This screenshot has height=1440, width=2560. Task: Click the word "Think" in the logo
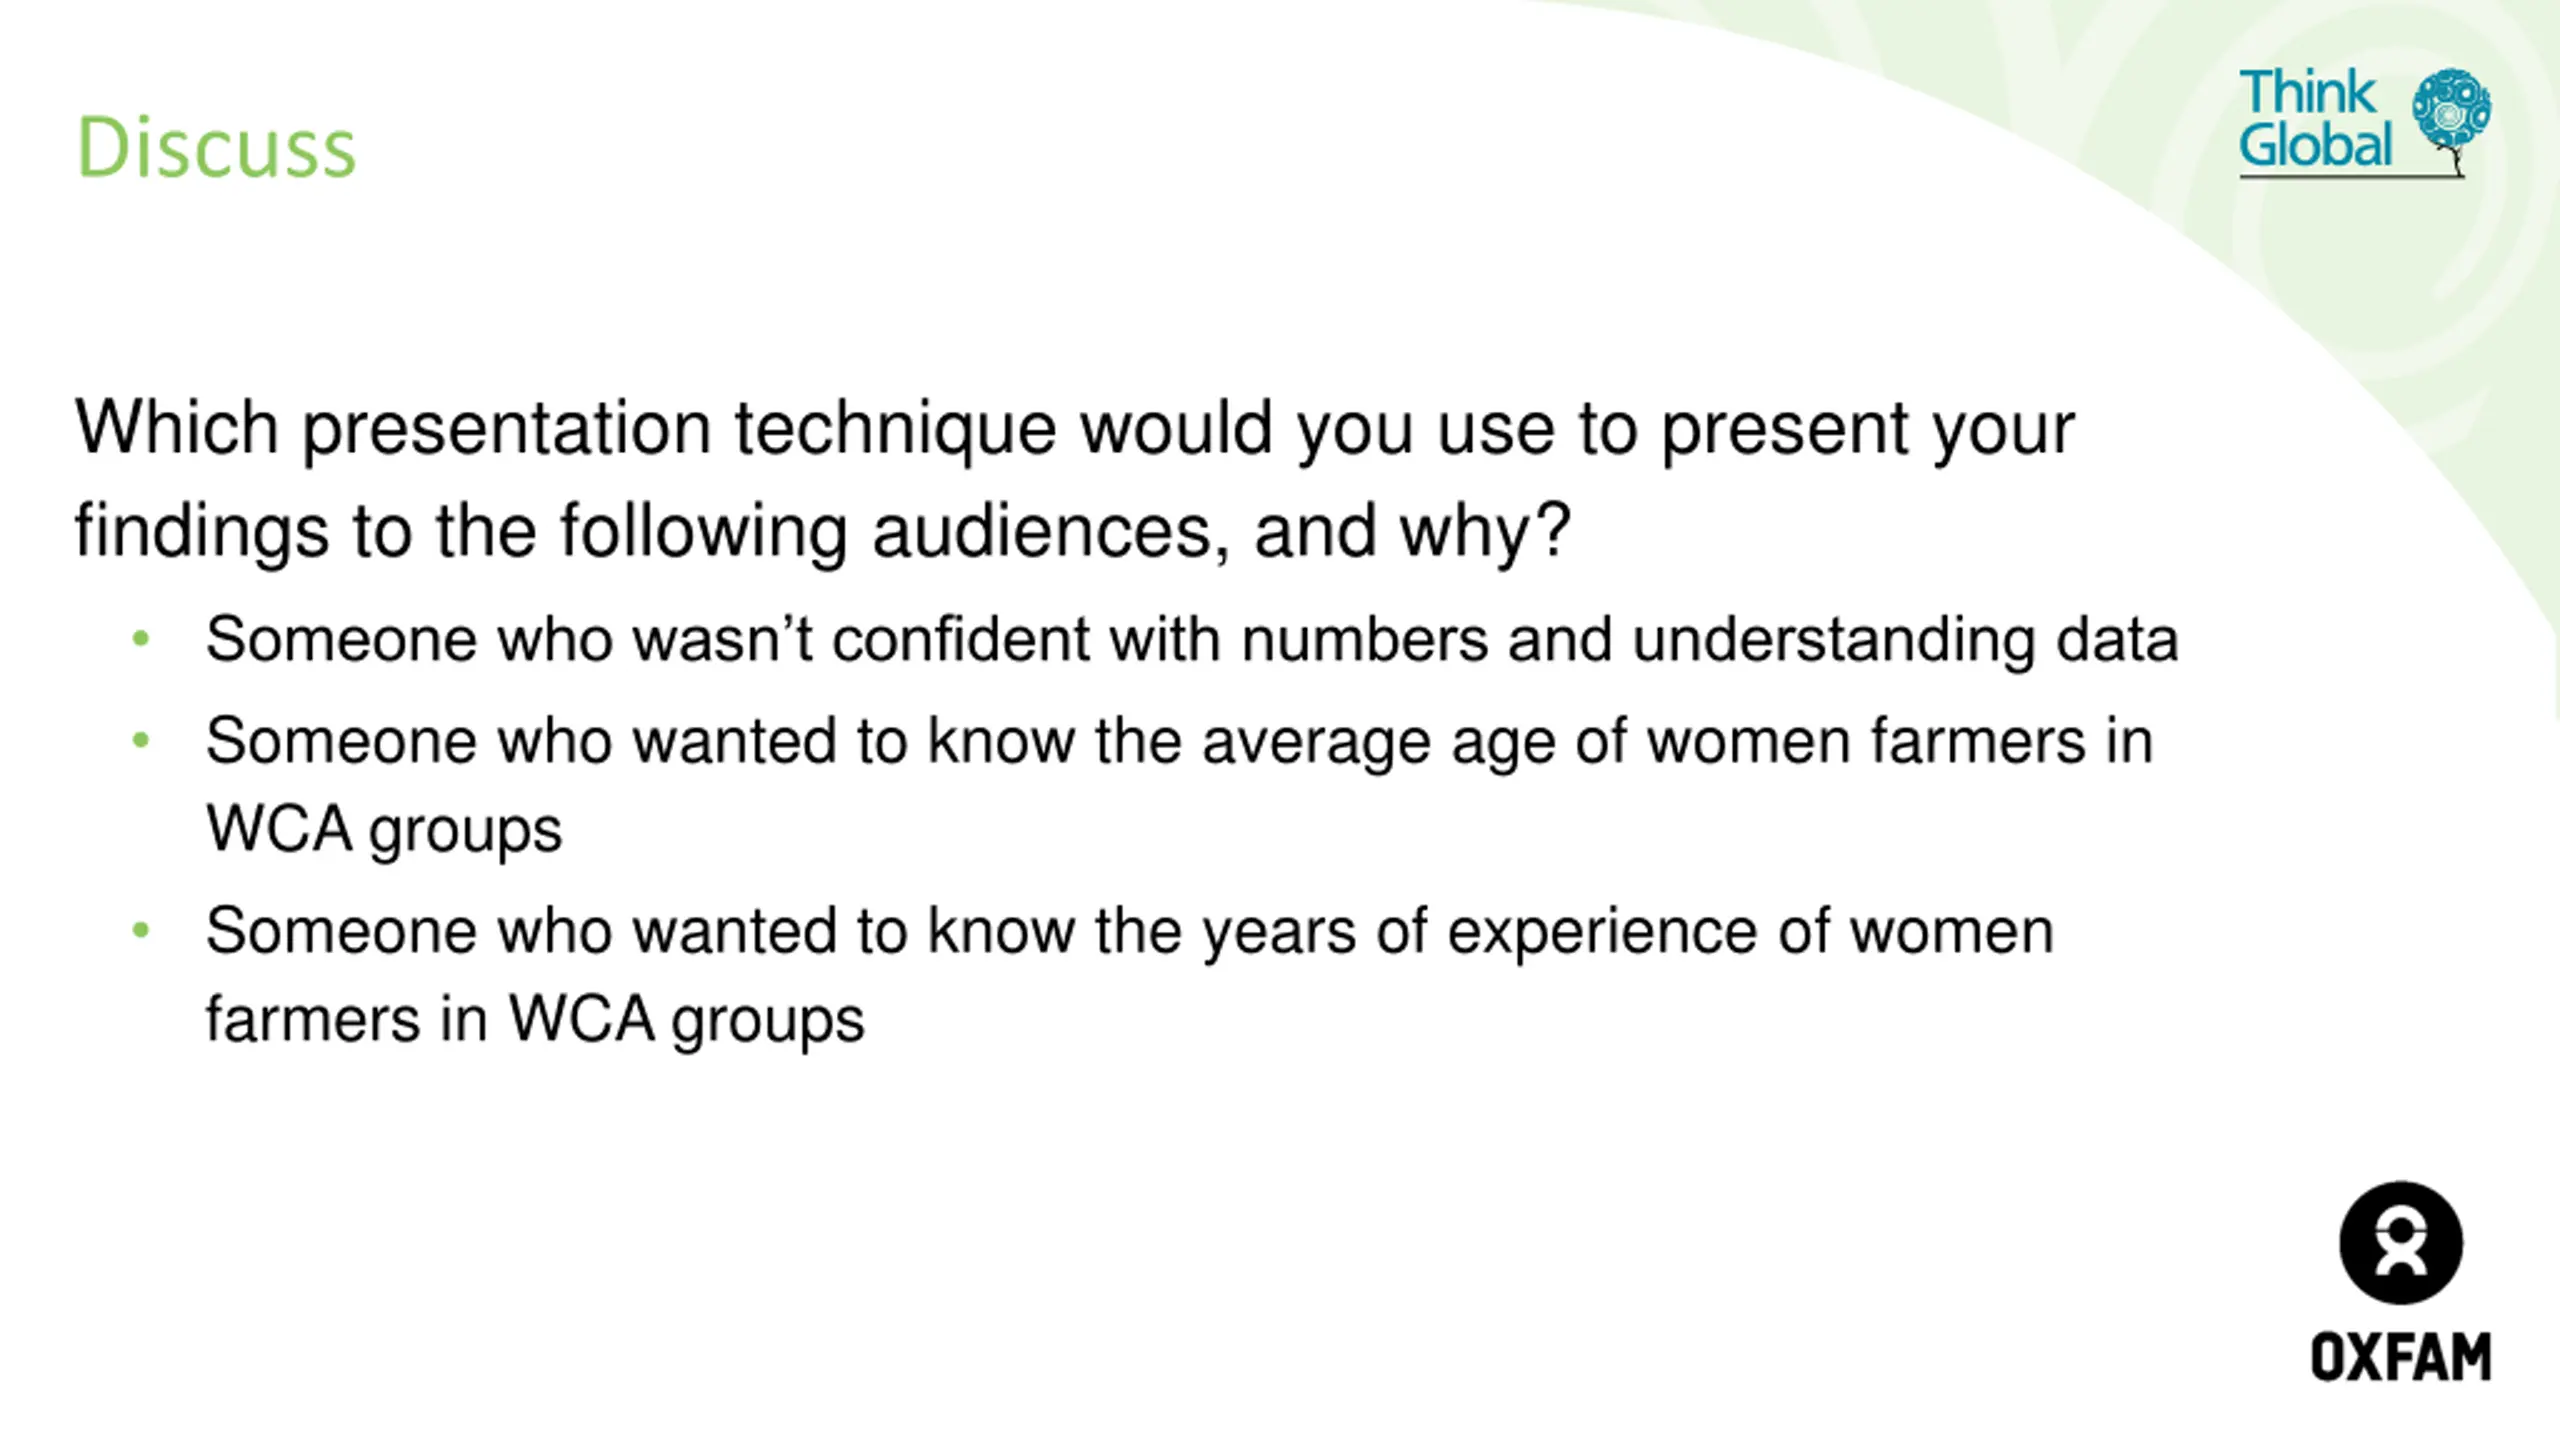click(2307, 92)
